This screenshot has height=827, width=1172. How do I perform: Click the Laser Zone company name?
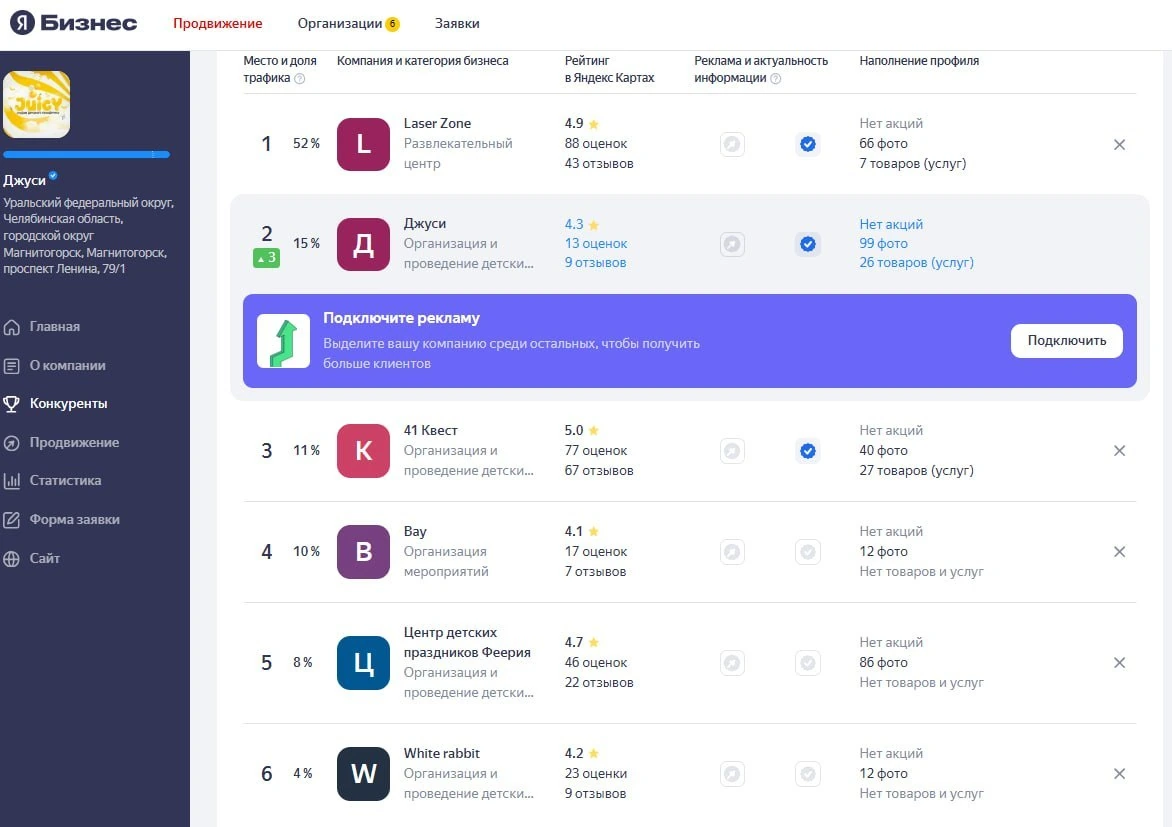437,123
